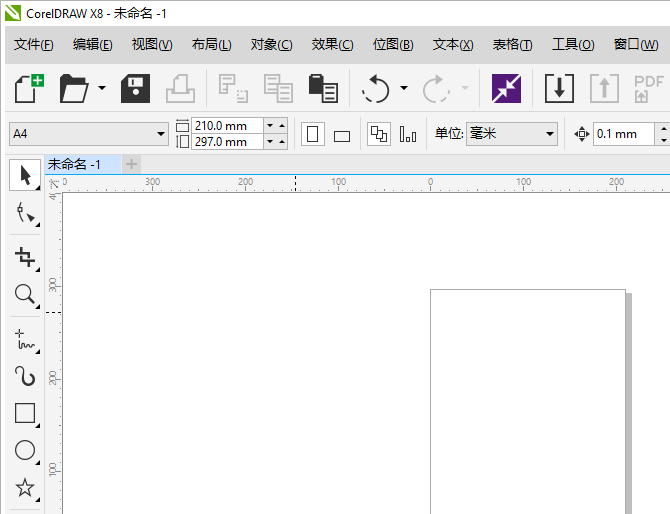Decrease page height with the down spinner

pos(270,141)
